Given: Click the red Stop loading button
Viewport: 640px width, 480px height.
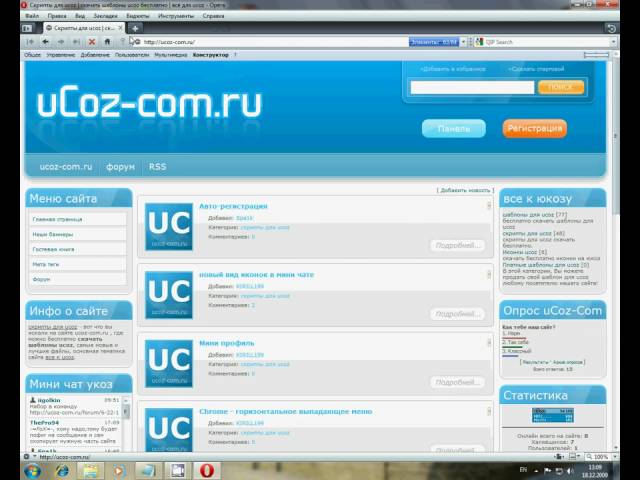Looking at the screenshot, I should (92, 42).
